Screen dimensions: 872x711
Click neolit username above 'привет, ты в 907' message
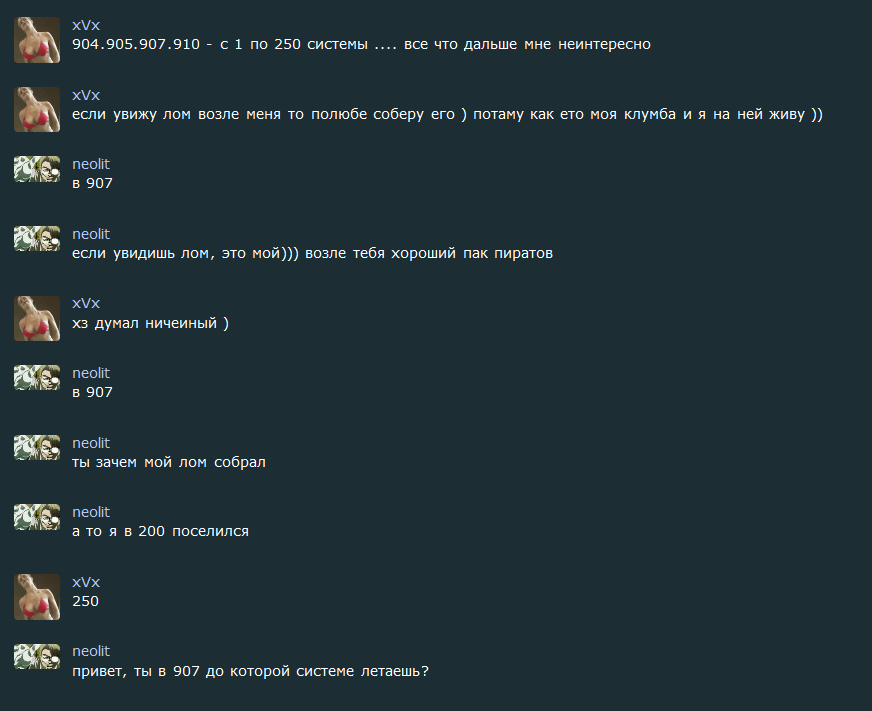pos(91,651)
